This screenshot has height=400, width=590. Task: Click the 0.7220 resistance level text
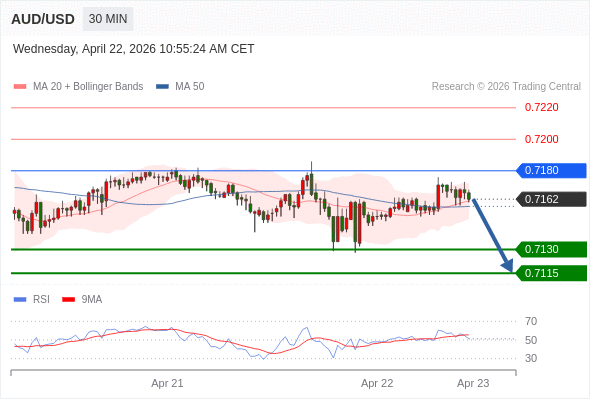click(x=541, y=108)
